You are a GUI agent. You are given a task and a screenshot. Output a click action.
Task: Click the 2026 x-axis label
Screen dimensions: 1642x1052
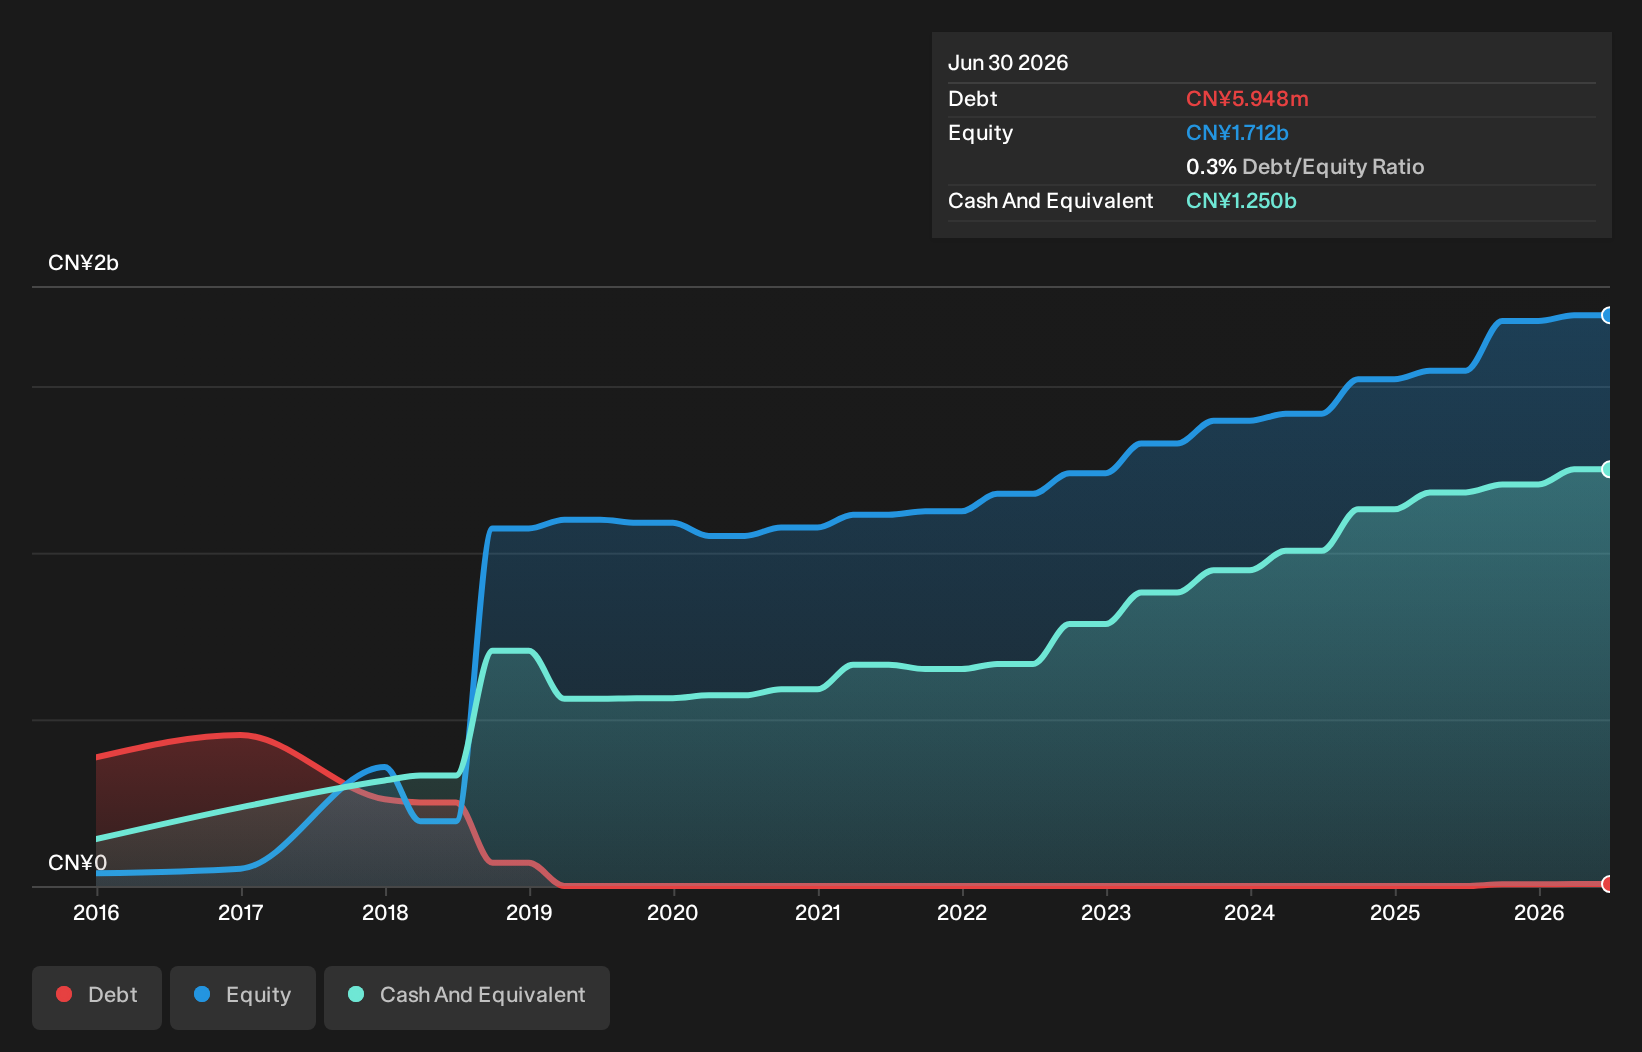tap(1539, 912)
